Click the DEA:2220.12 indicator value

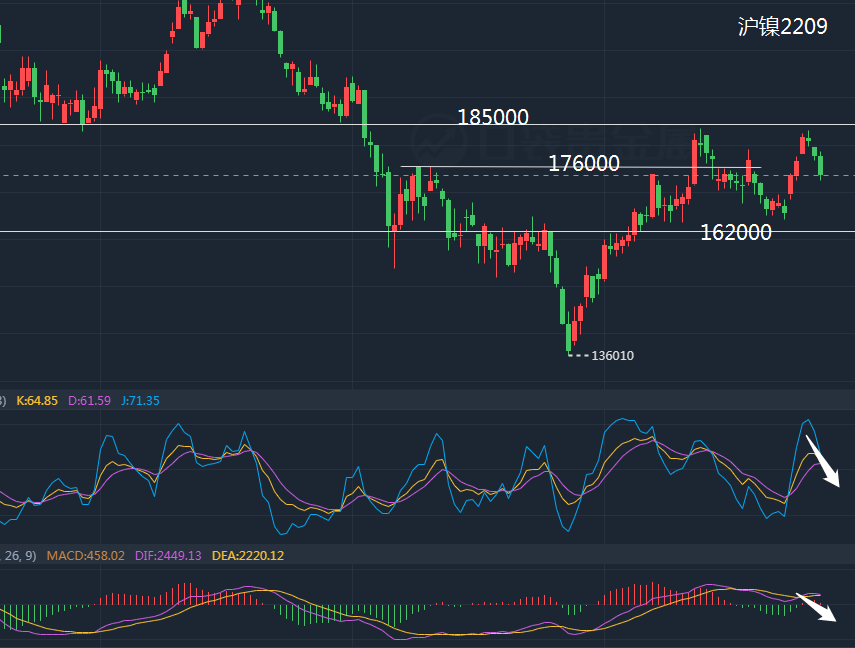point(248,556)
